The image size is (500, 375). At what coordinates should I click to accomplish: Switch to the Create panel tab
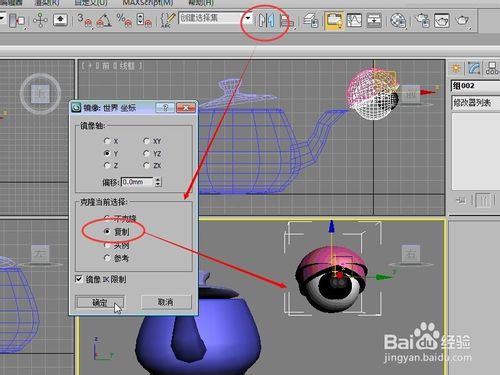tap(456, 68)
